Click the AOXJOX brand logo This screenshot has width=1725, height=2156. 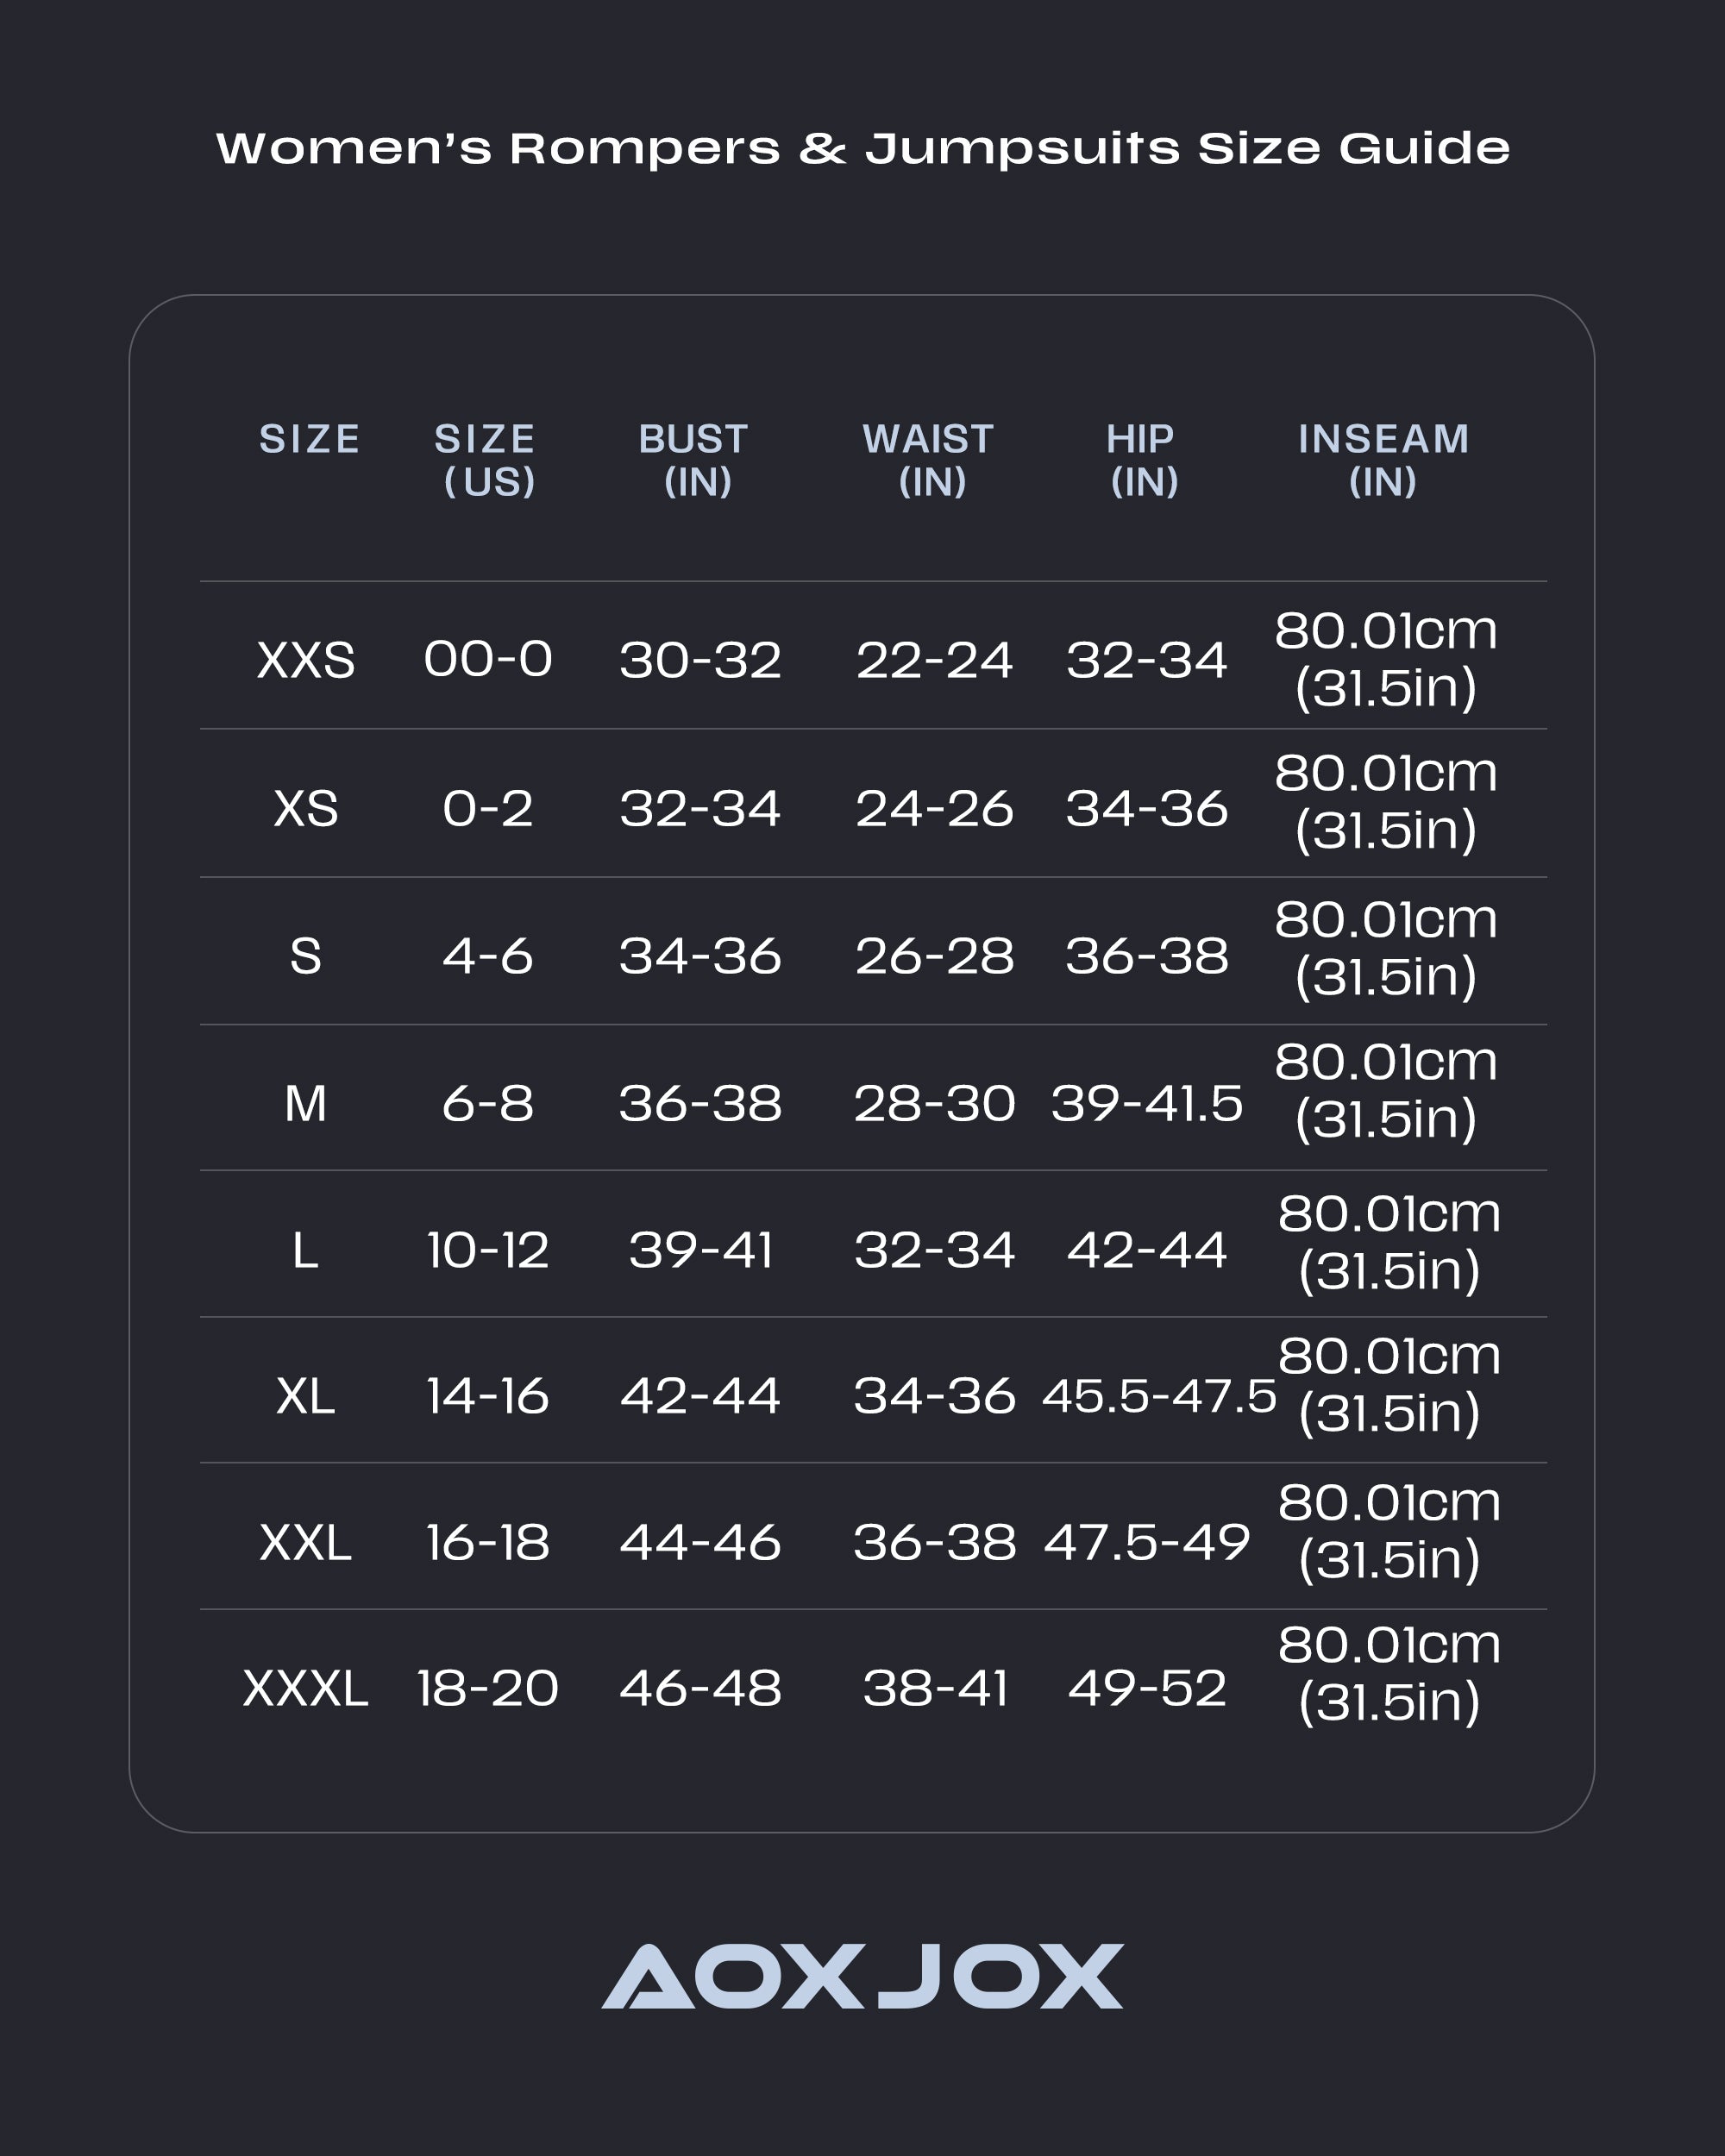click(x=862, y=1976)
